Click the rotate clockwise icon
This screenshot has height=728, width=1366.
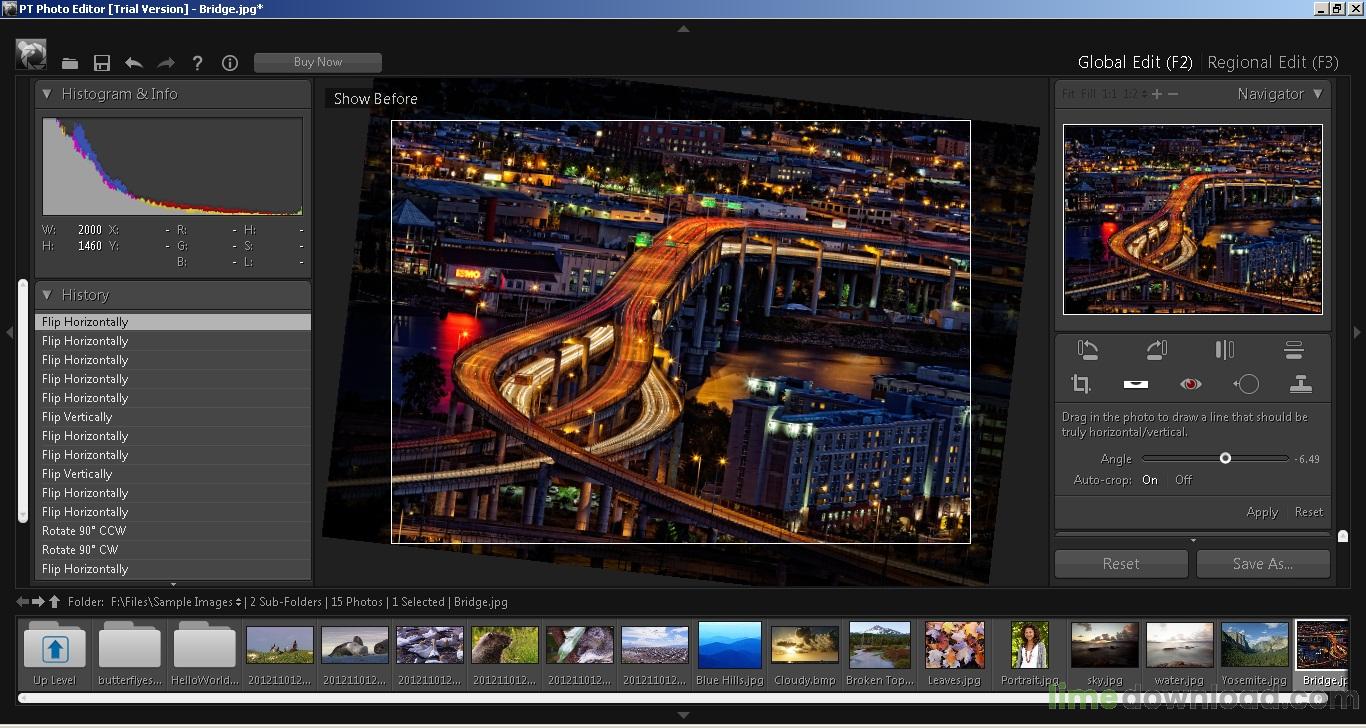(1157, 350)
